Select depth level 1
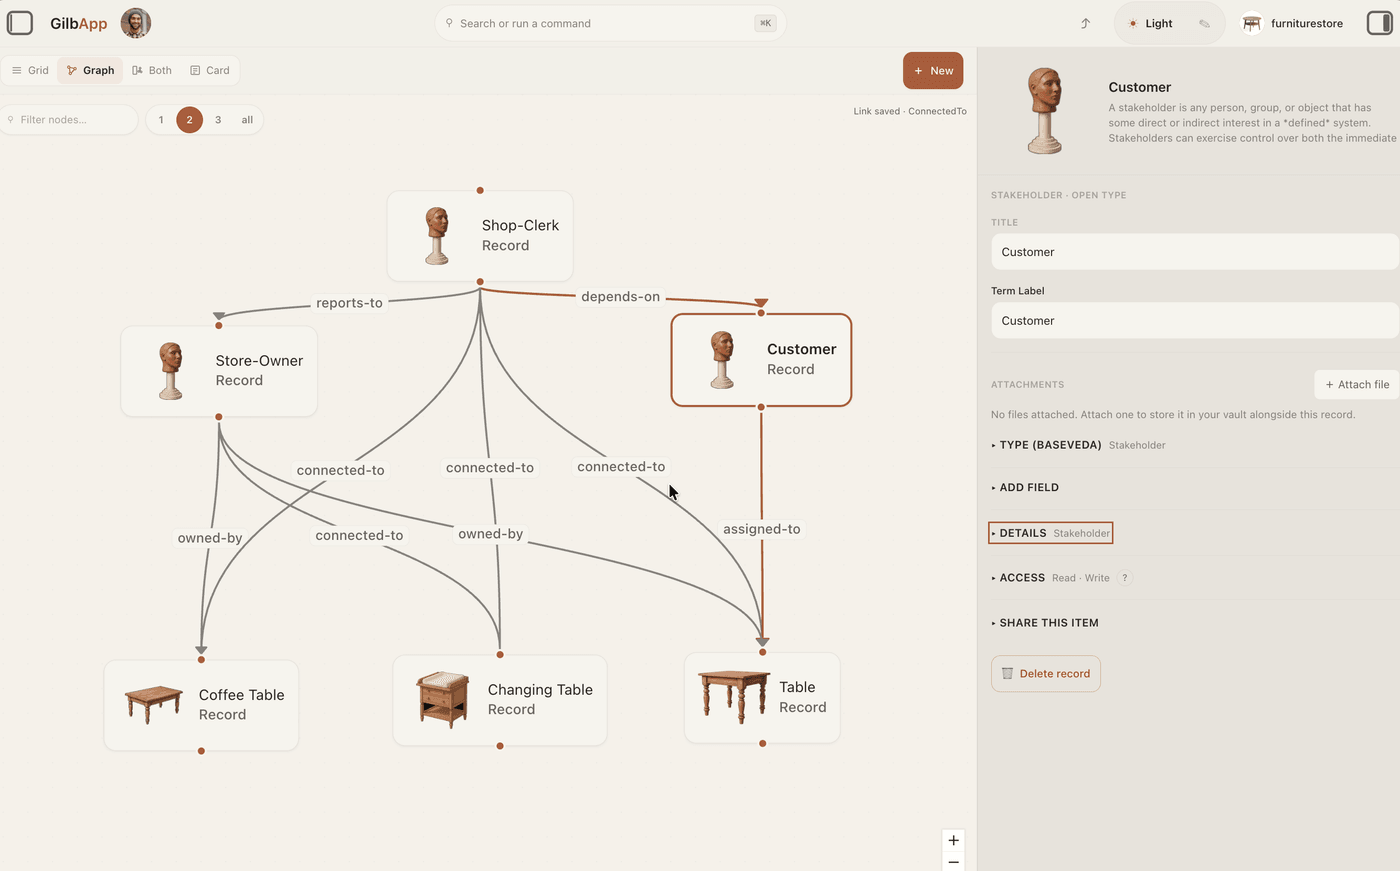The height and width of the screenshot is (871, 1400). point(161,120)
